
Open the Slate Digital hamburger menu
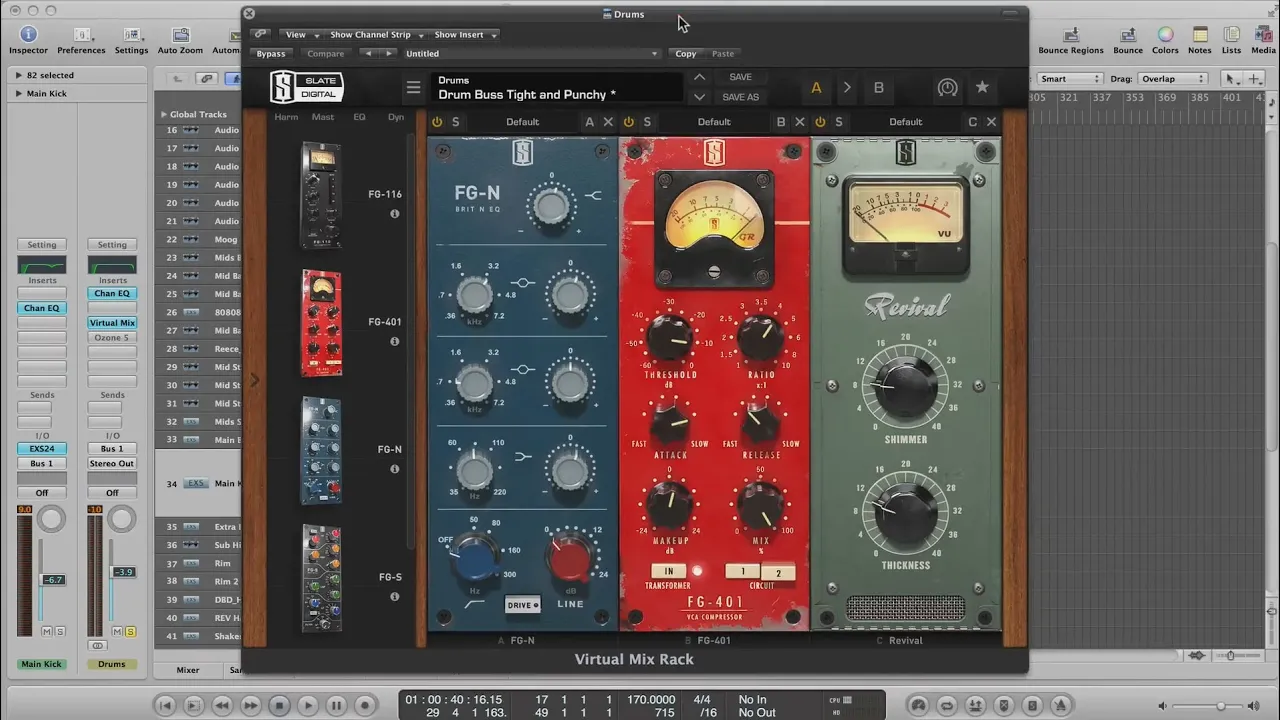(413, 88)
